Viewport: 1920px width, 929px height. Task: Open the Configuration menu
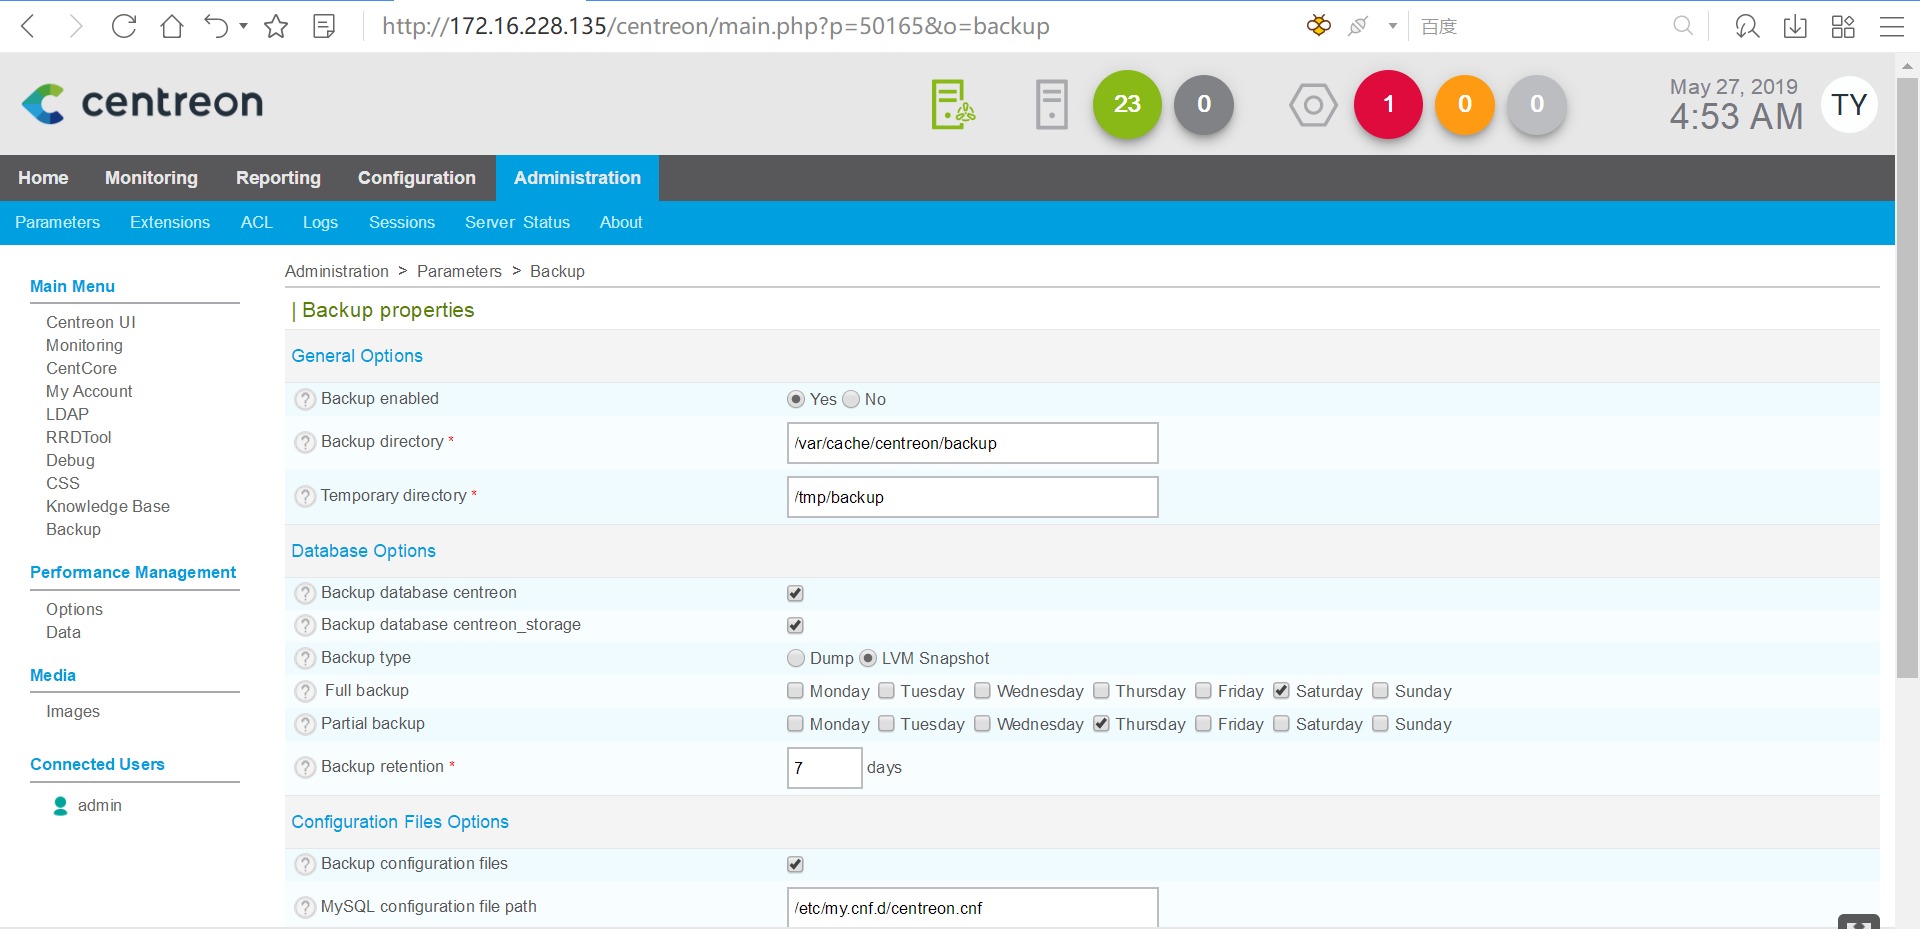417,178
